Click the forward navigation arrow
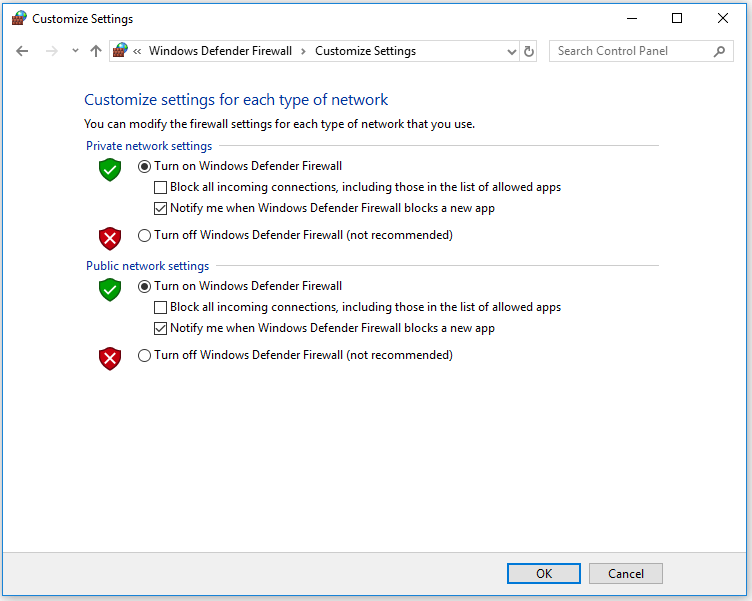752x601 pixels. (51, 51)
